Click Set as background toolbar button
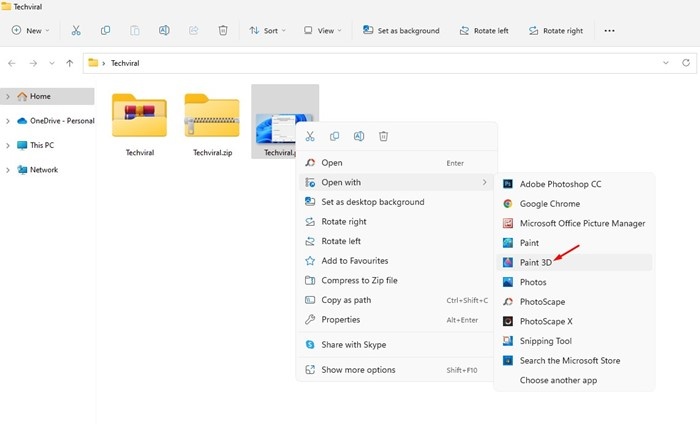The height and width of the screenshot is (424, 700). (401, 30)
